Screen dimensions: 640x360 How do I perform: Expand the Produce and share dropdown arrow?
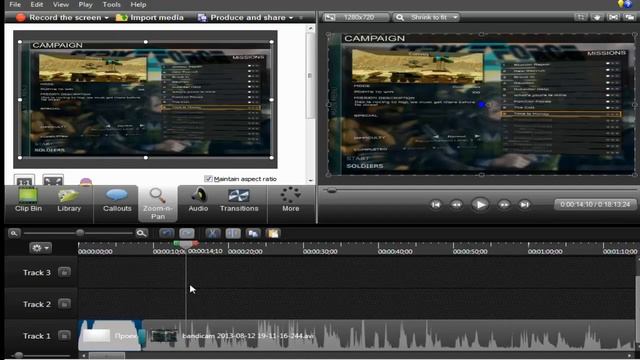(x=291, y=18)
